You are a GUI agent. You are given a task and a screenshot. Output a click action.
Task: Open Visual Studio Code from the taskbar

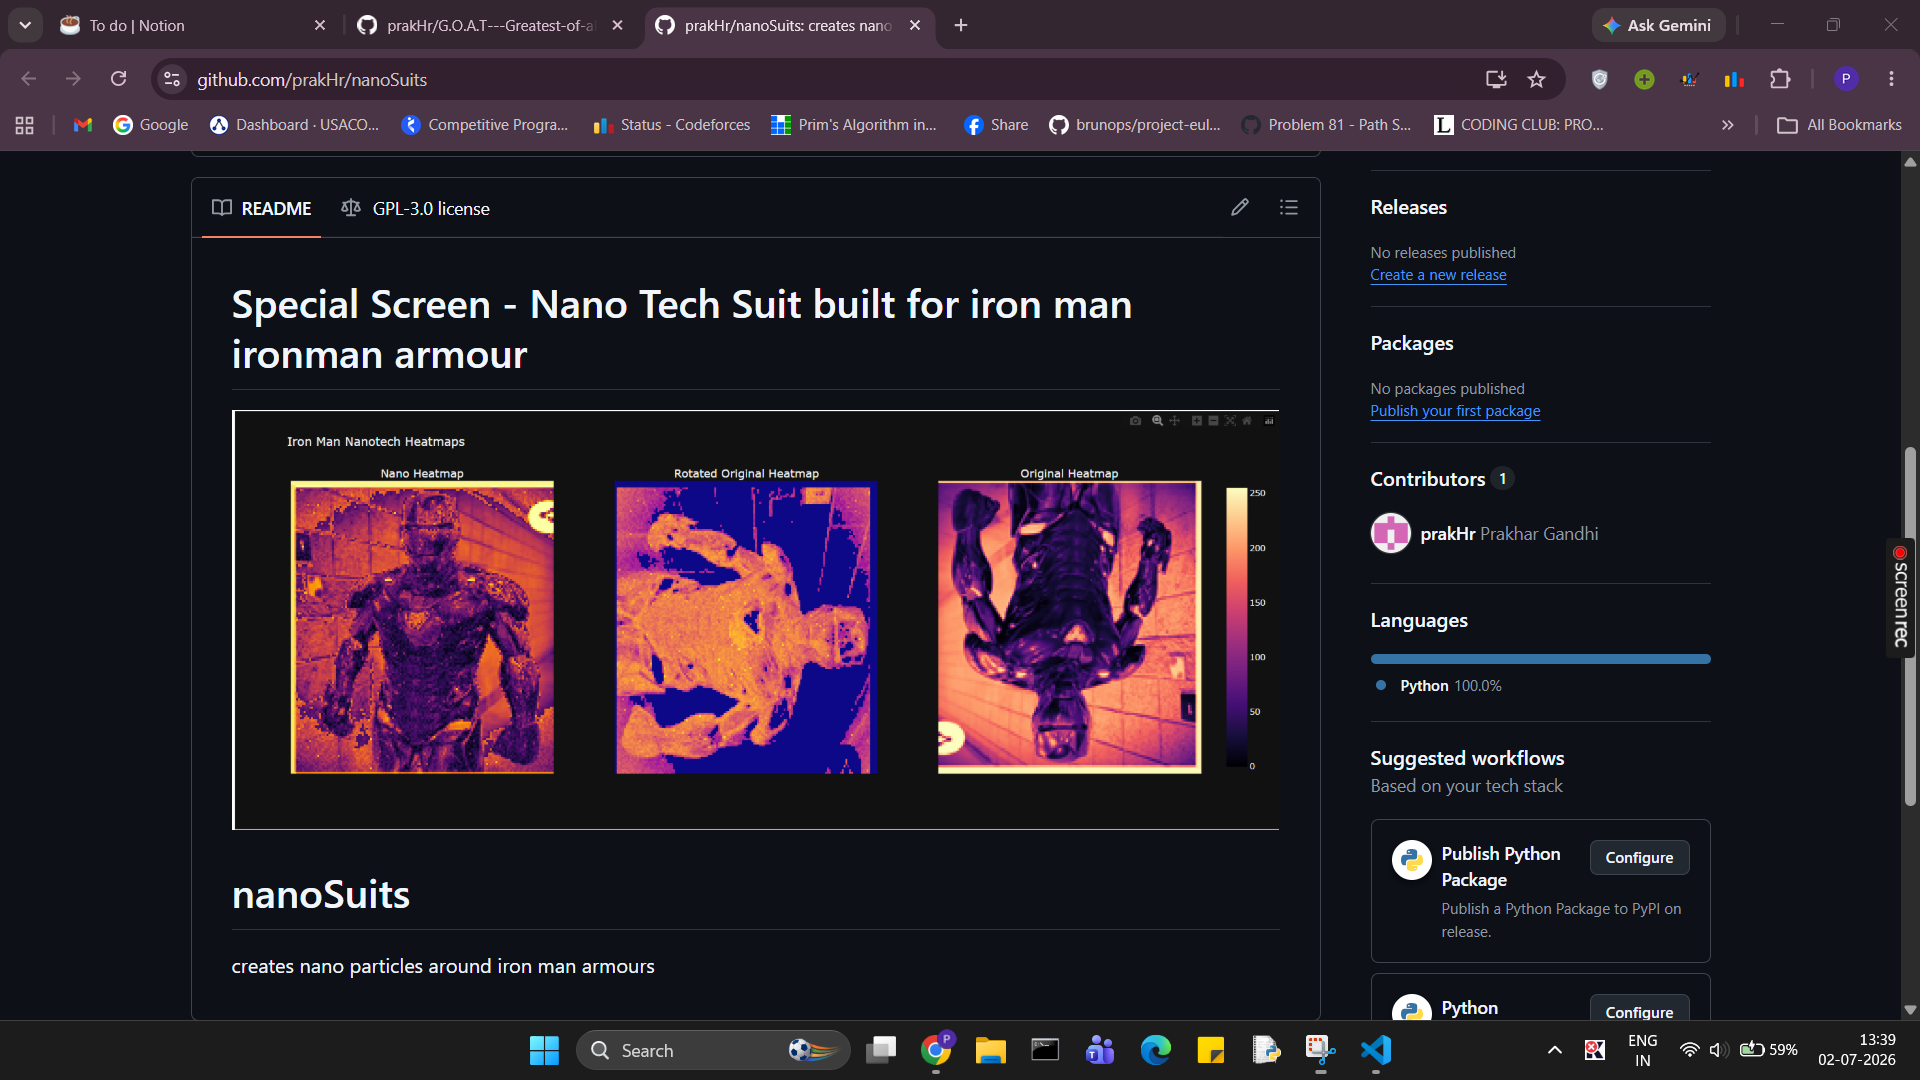pyautogui.click(x=1376, y=1050)
